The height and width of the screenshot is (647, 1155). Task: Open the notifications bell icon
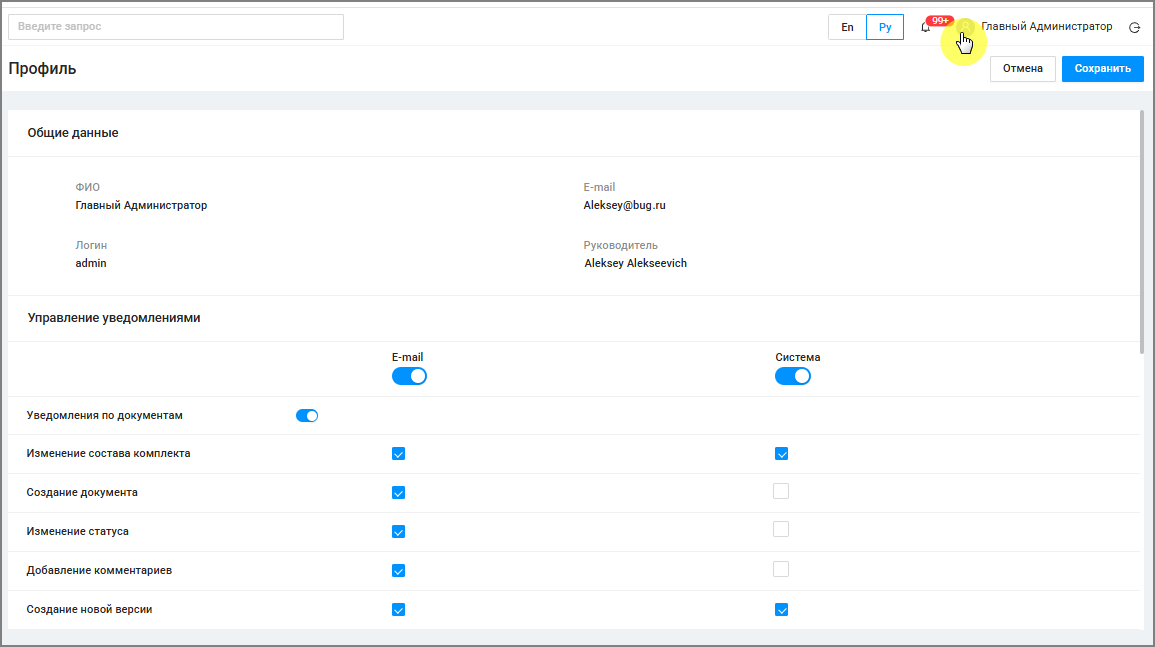point(925,27)
